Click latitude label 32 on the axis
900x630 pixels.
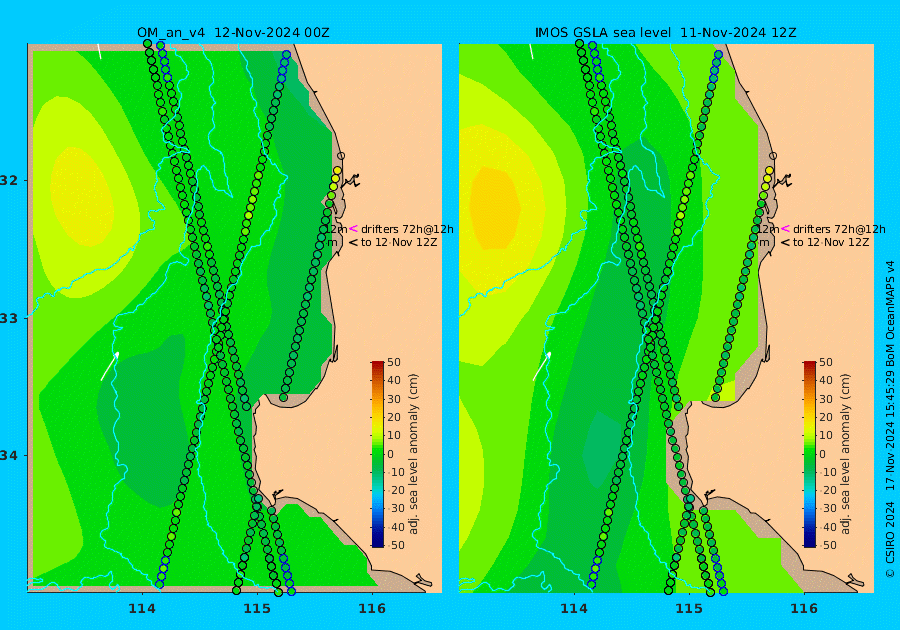[x=9, y=180]
